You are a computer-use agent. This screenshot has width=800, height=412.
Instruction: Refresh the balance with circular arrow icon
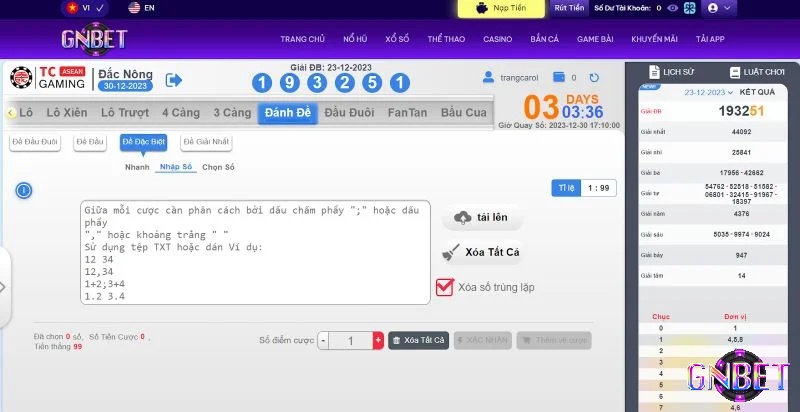coord(594,78)
